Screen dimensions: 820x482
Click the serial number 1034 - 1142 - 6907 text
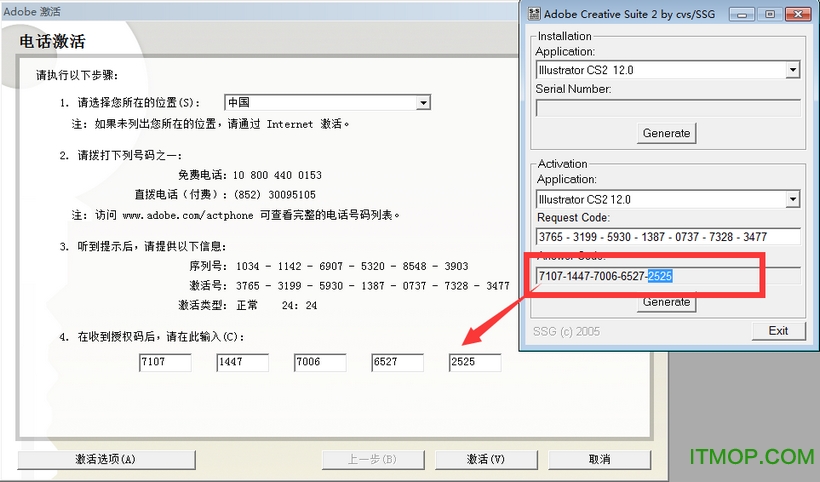[352, 266]
